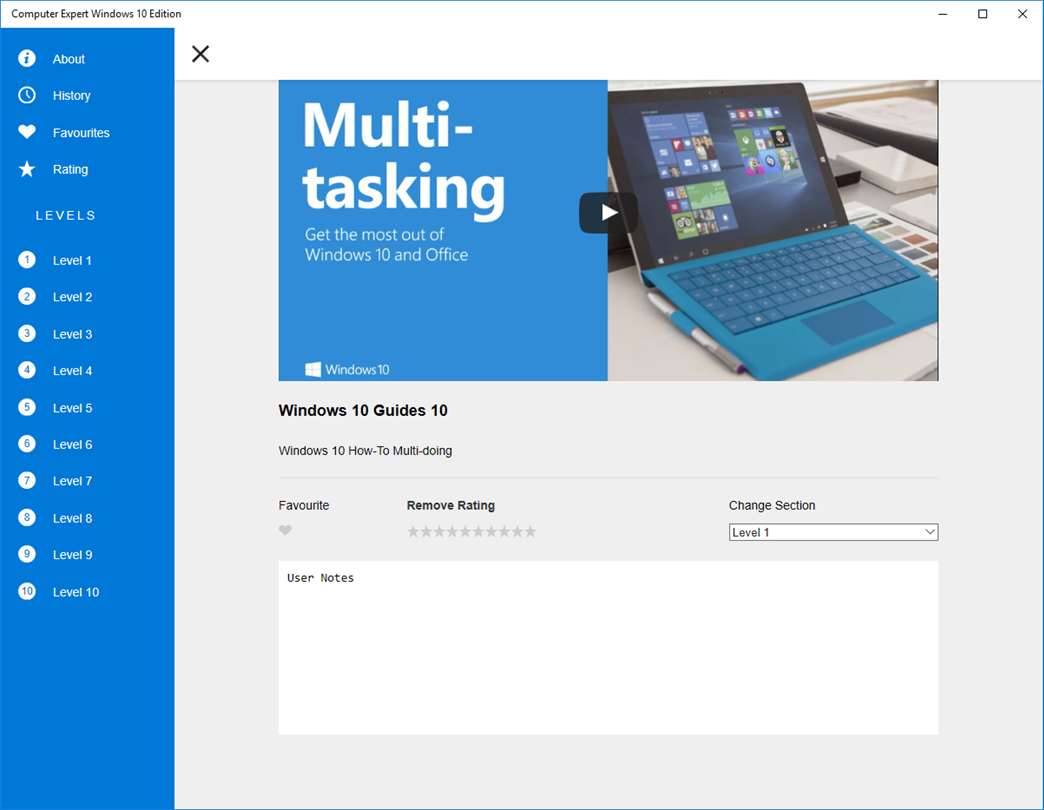Click the Level 6 number badge
Image resolution: width=1044 pixels, height=810 pixels.
[x=27, y=444]
